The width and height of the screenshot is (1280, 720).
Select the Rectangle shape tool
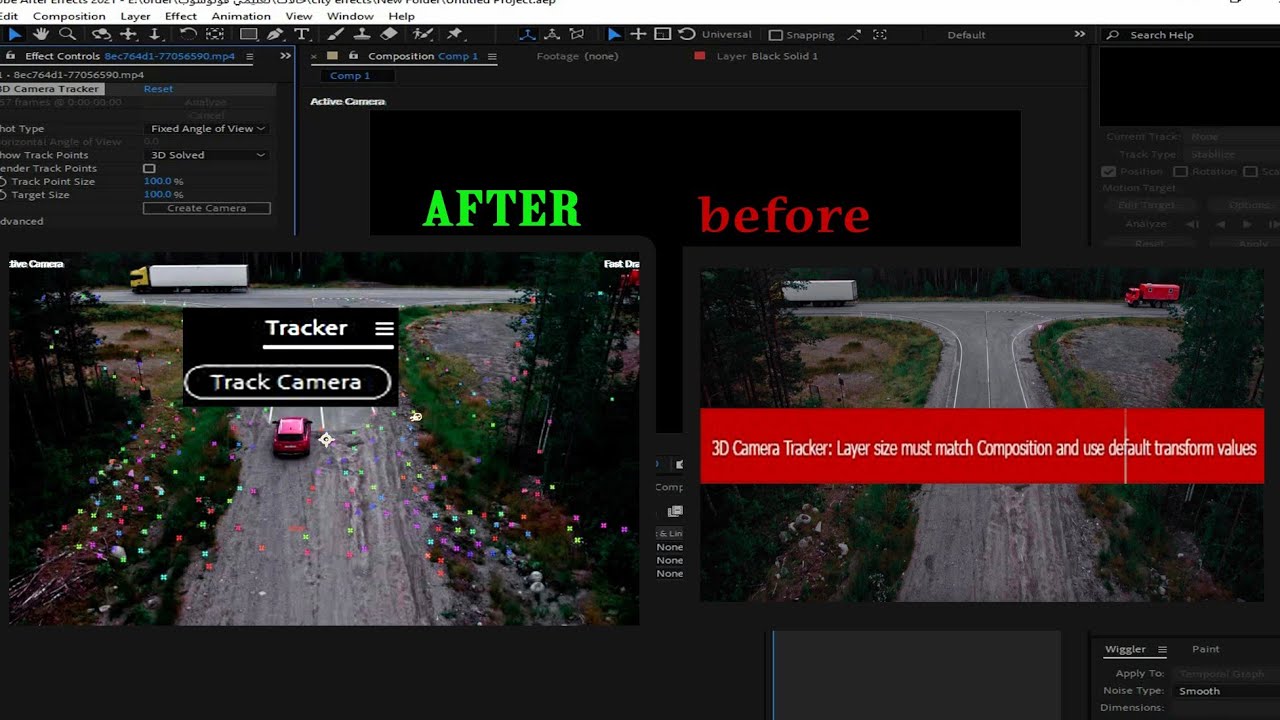click(249, 34)
